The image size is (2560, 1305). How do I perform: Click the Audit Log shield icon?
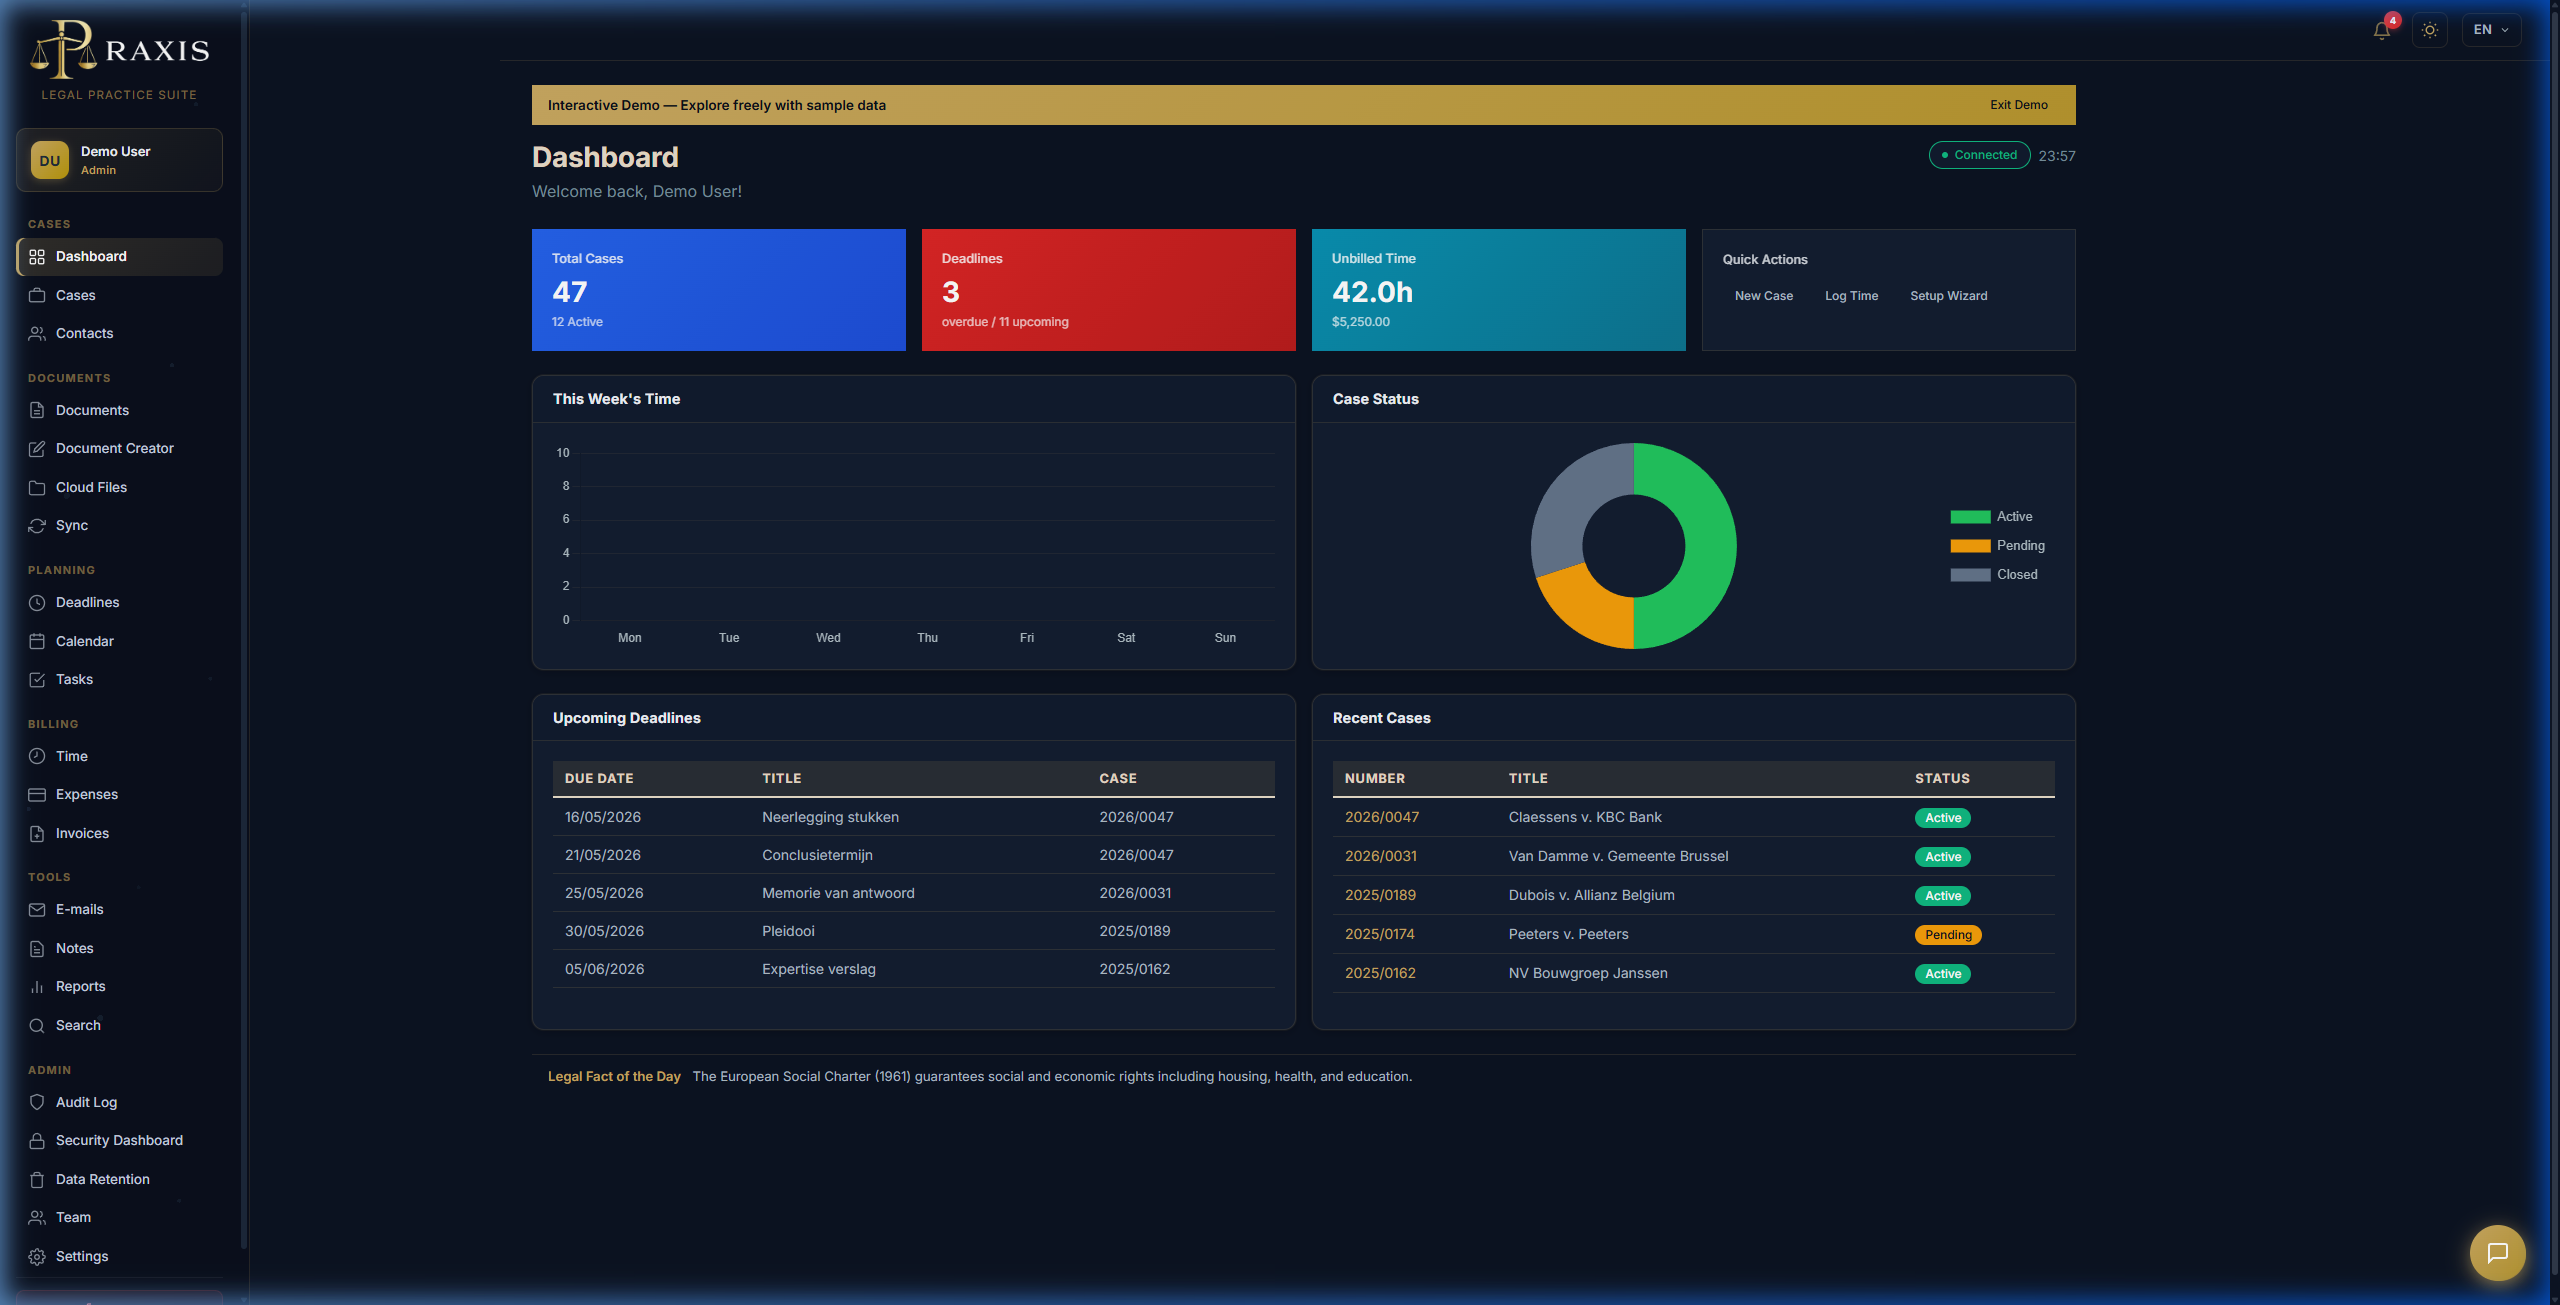(37, 1102)
